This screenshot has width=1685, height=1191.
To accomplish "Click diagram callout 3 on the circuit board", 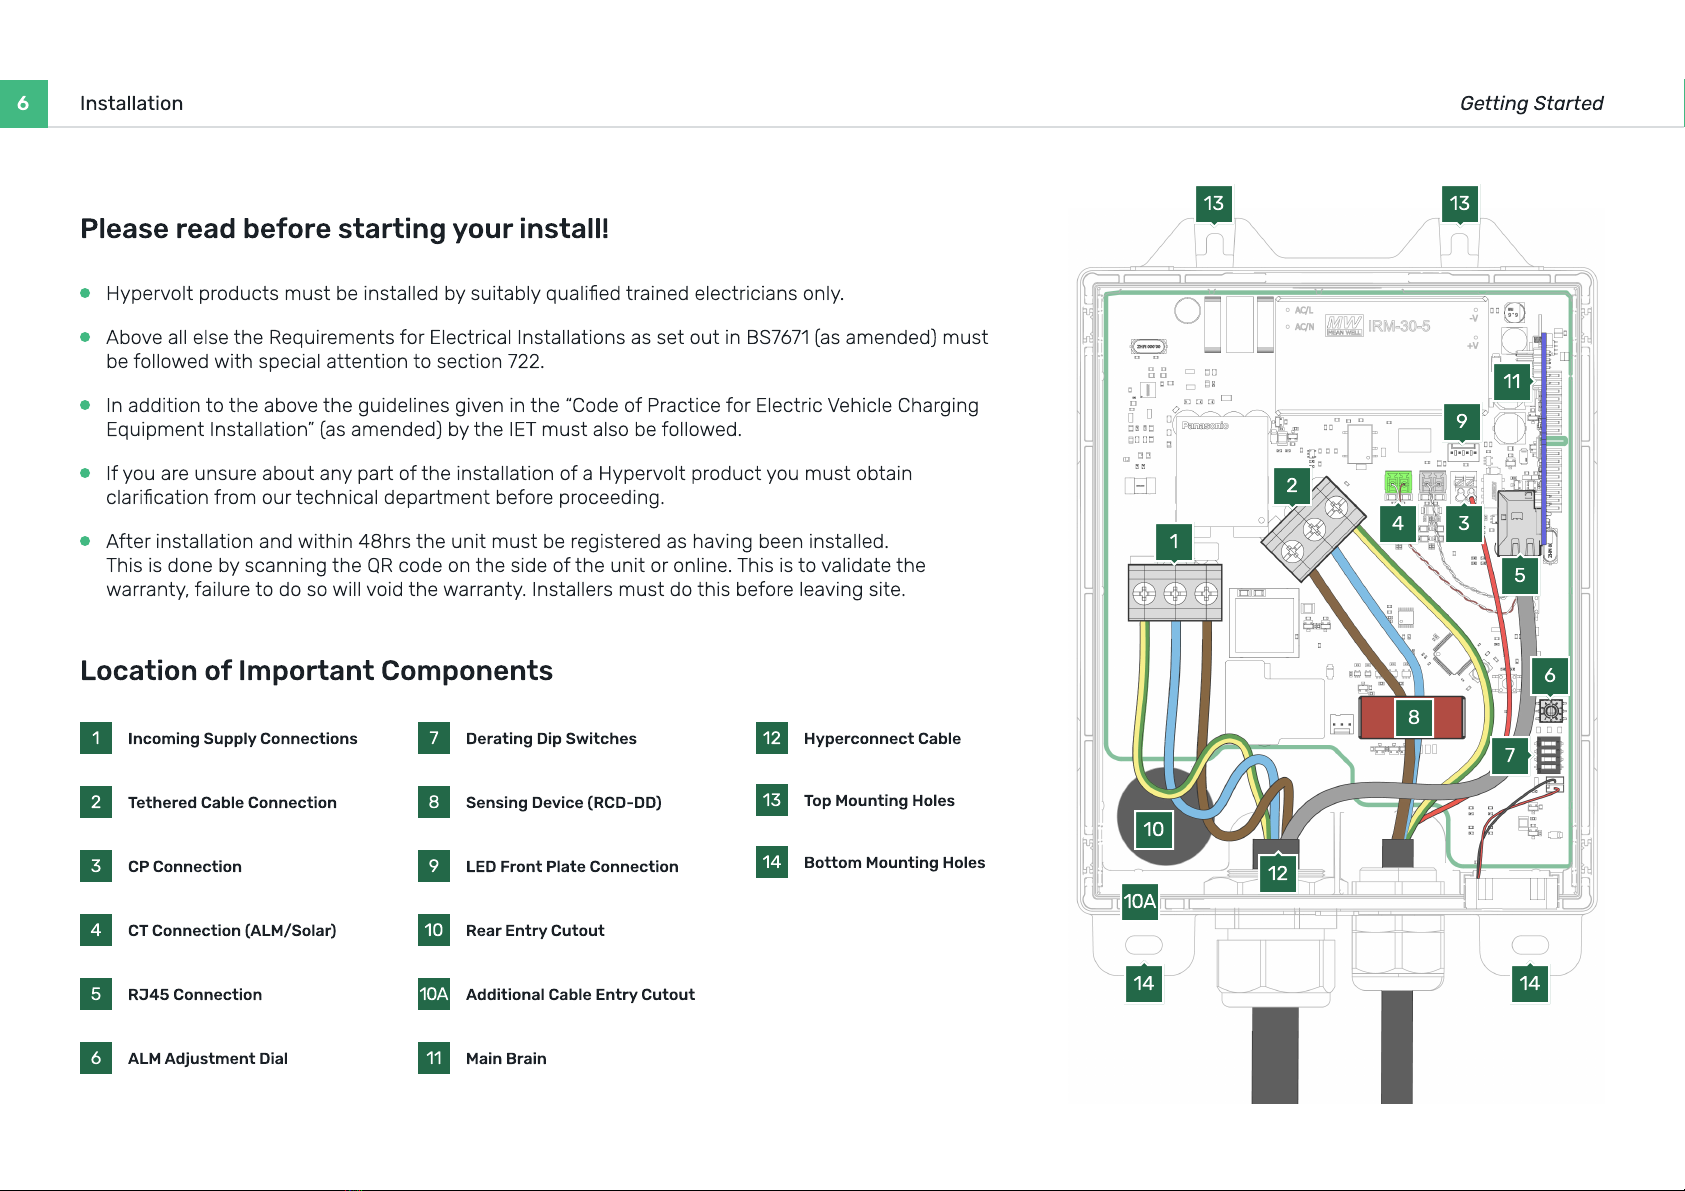I will [1464, 523].
